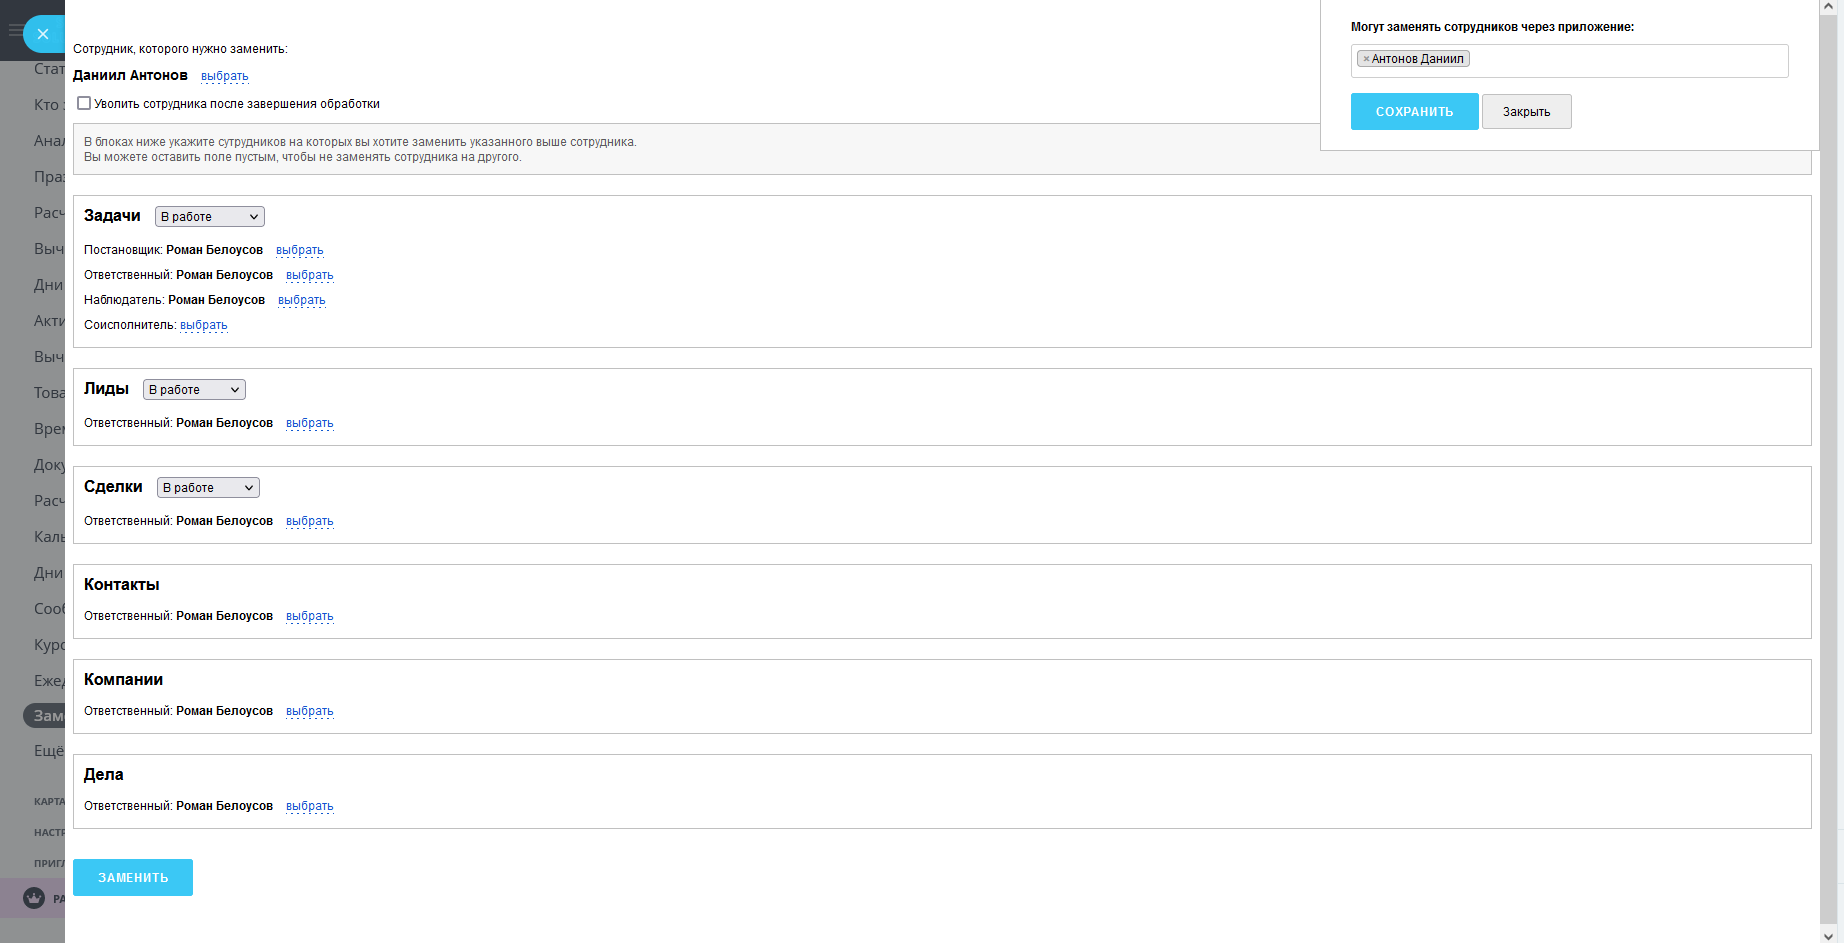Remove the Антонов Даниил tag with its ×
The image size is (1844, 943).
[1366, 59]
